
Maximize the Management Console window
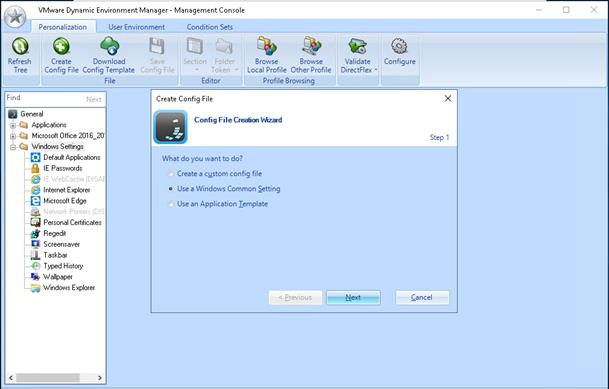point(566,10)
